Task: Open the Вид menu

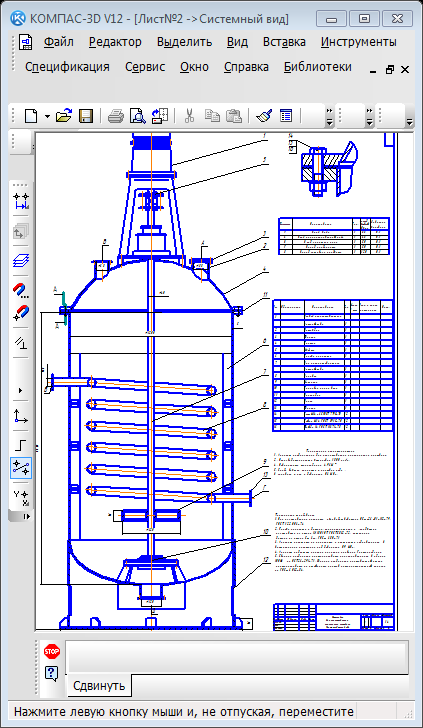Action: point(237,42)
